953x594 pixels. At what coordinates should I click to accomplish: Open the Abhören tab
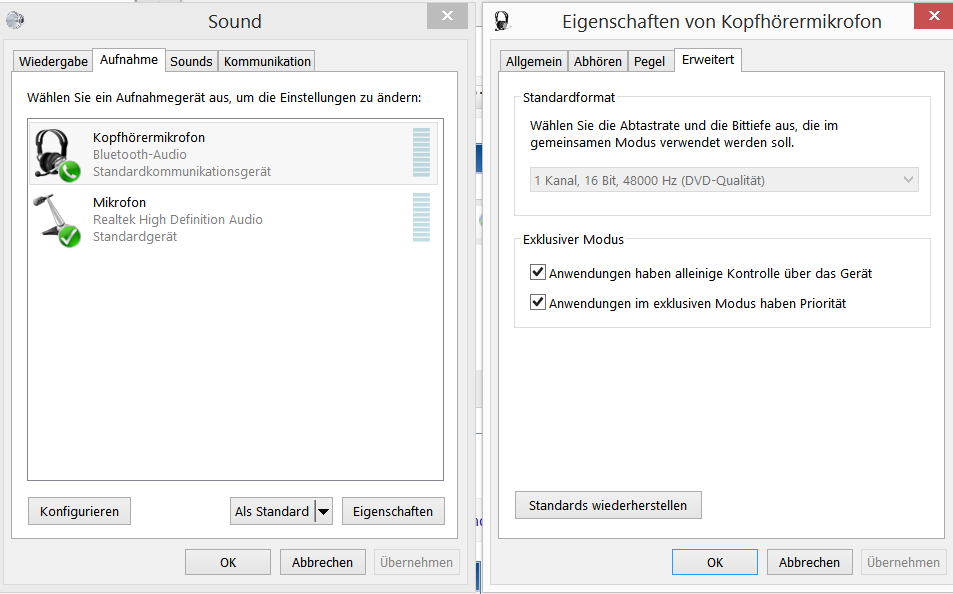click(x=598, y=61)
